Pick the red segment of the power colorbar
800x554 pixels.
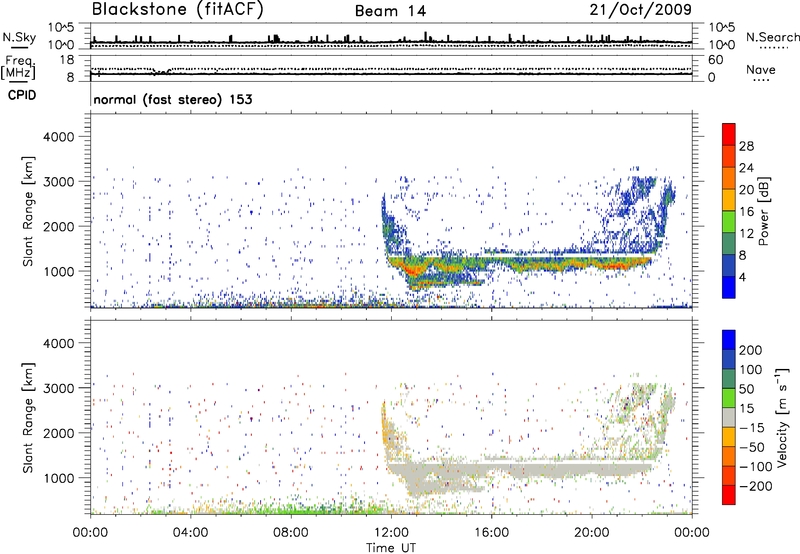pyautogui.click(x=729, y=134)
